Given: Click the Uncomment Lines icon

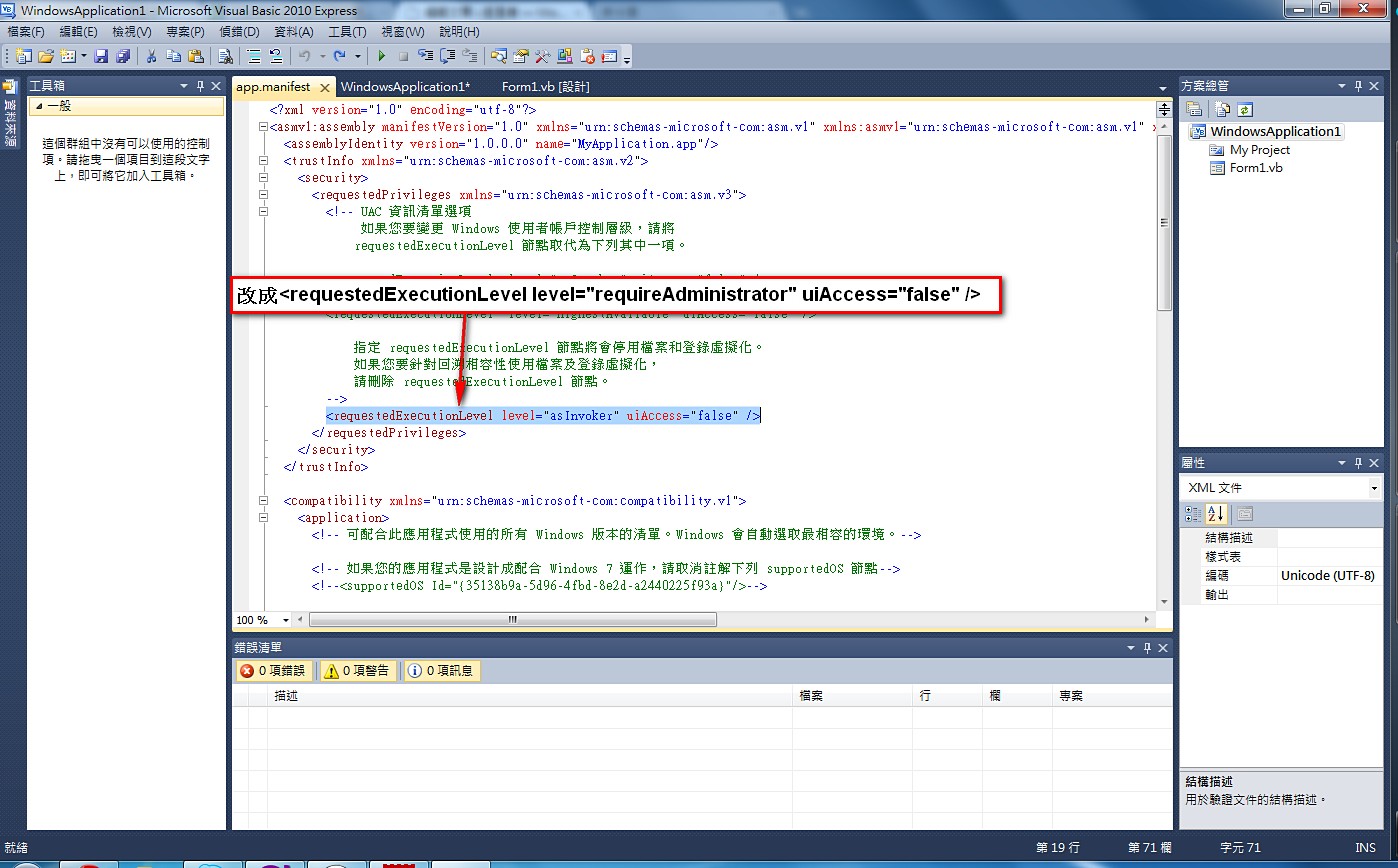Looking at the screenshot, I should pos(276,56).
